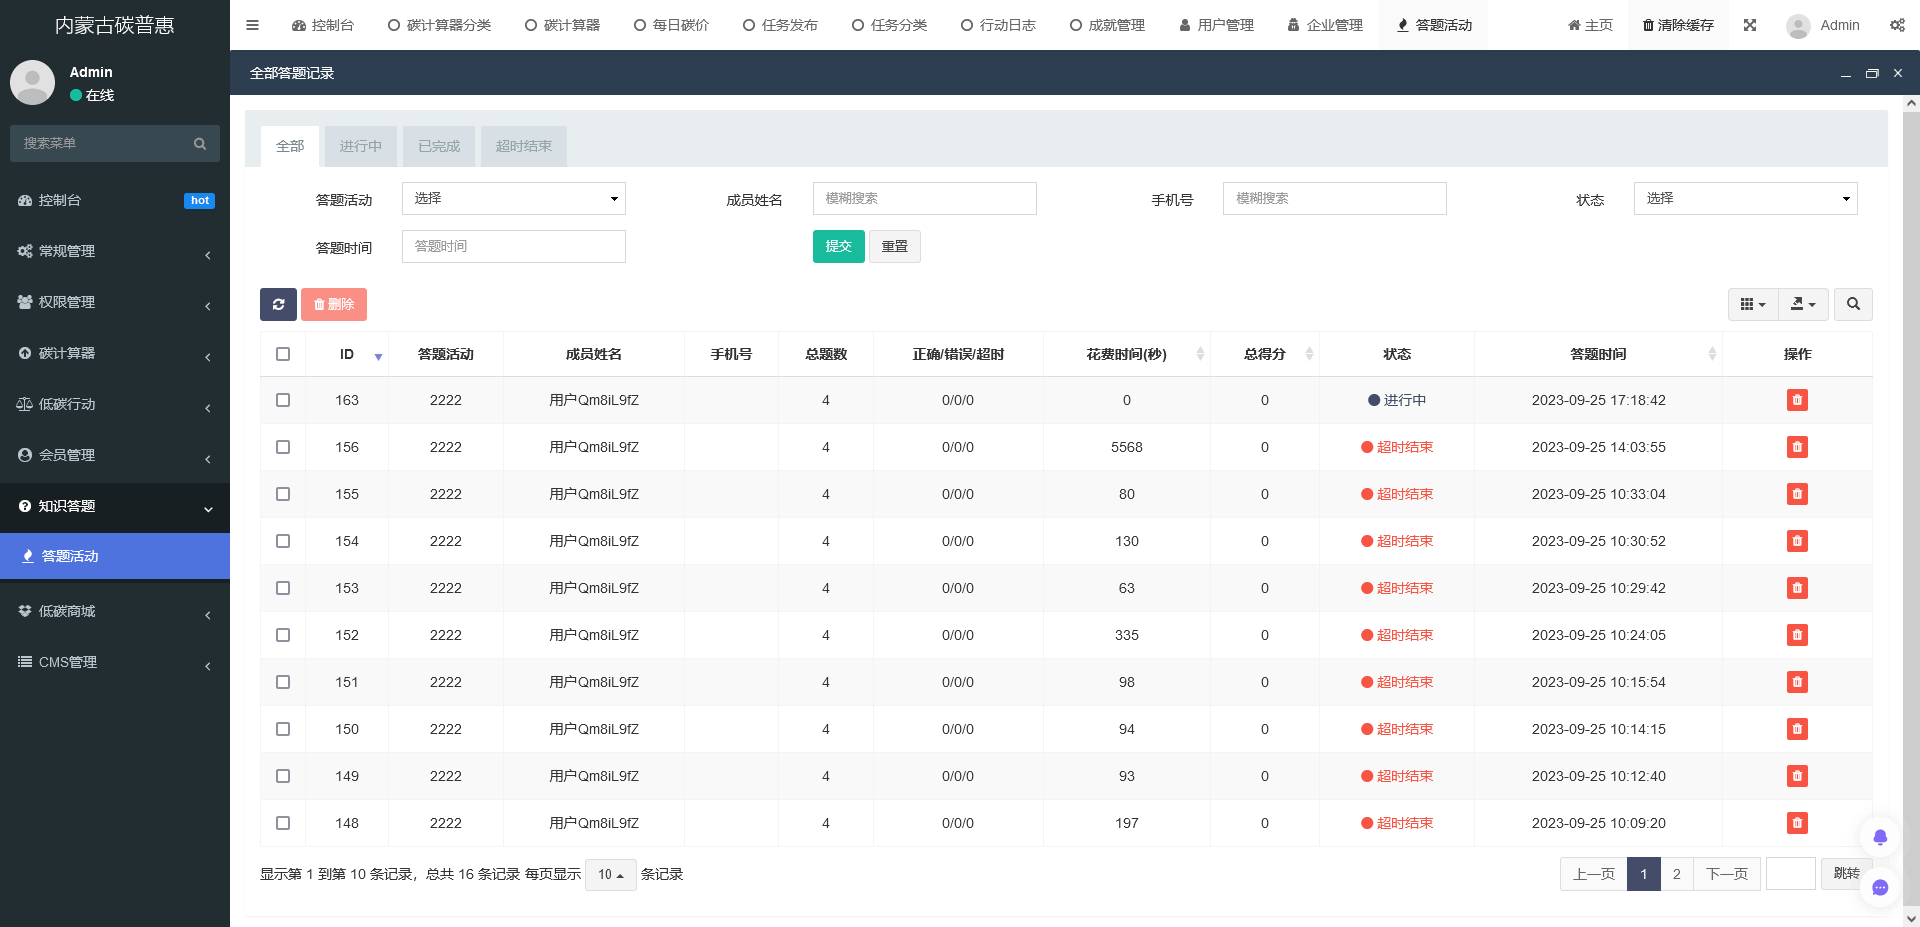Expand 会员管理 sidebar menu

click(115, 455)
